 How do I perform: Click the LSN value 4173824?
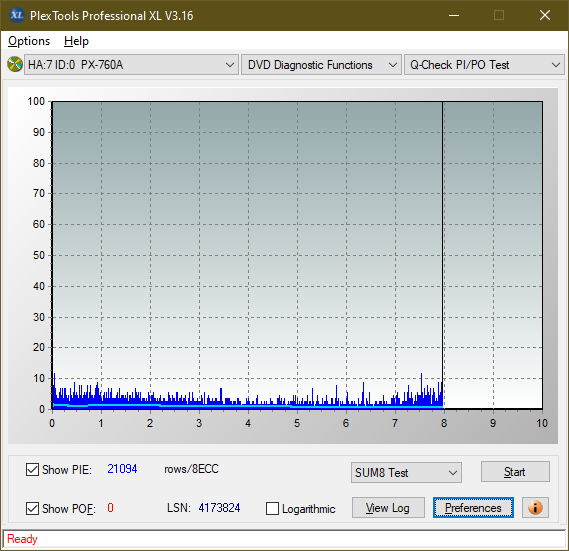coord(219,507)
